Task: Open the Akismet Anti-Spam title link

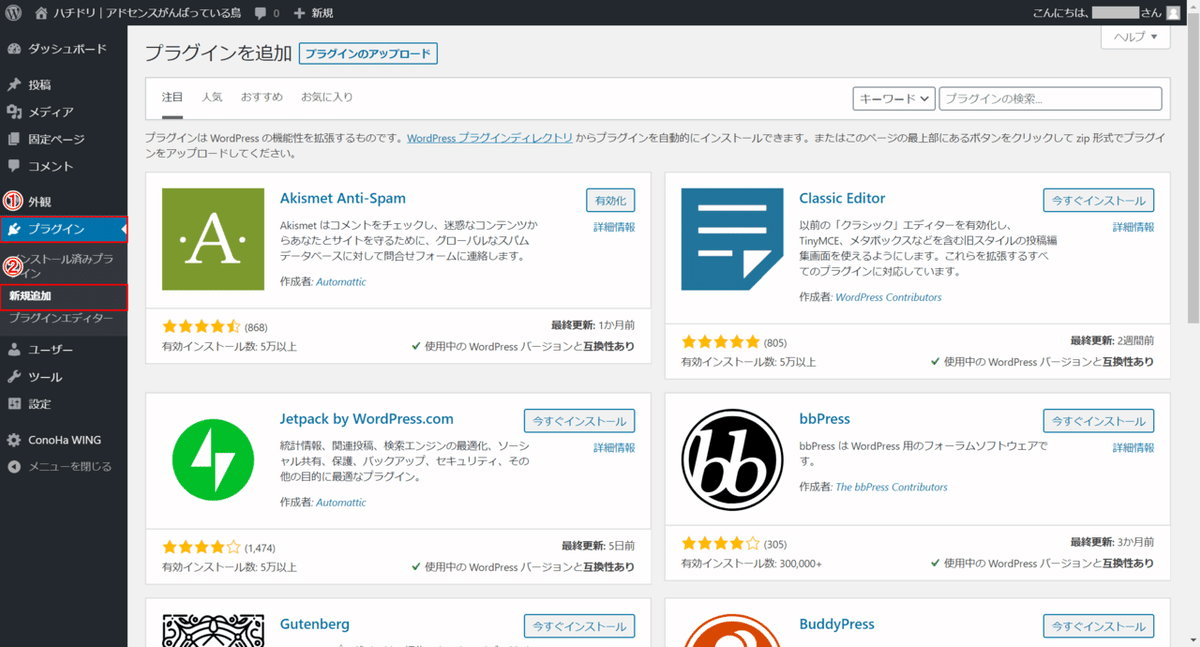Action: click(x=343, y=198)
